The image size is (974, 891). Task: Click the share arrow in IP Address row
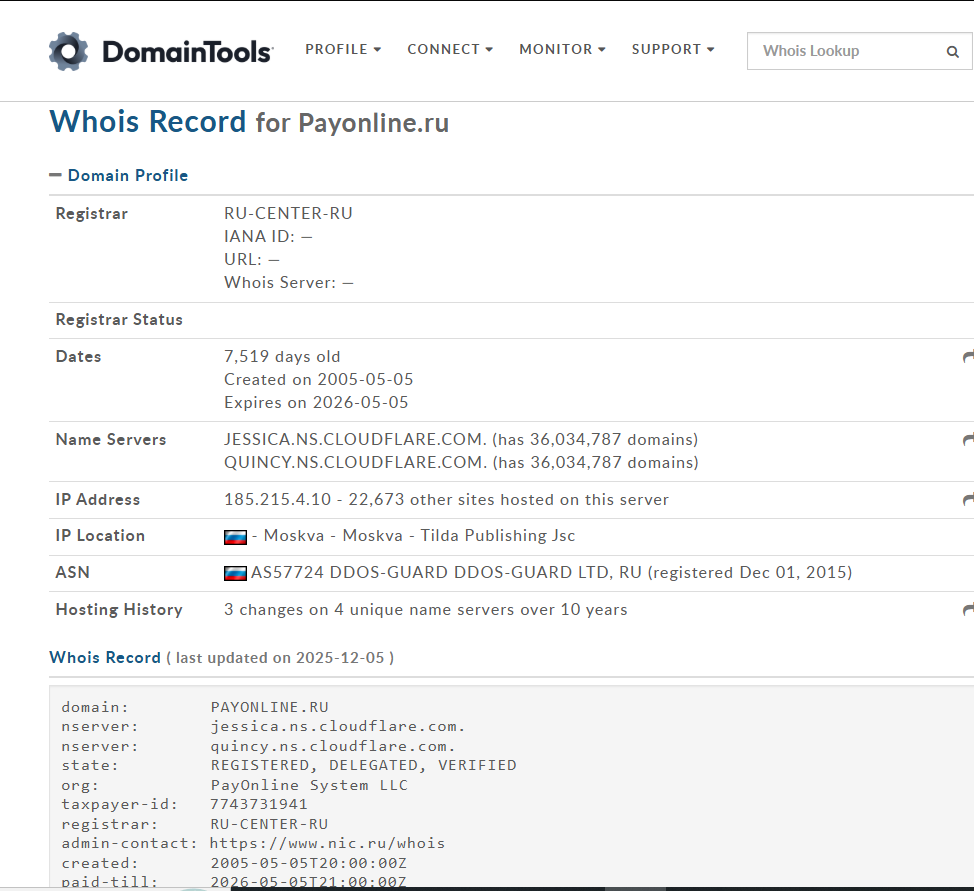tap(967, 500)
